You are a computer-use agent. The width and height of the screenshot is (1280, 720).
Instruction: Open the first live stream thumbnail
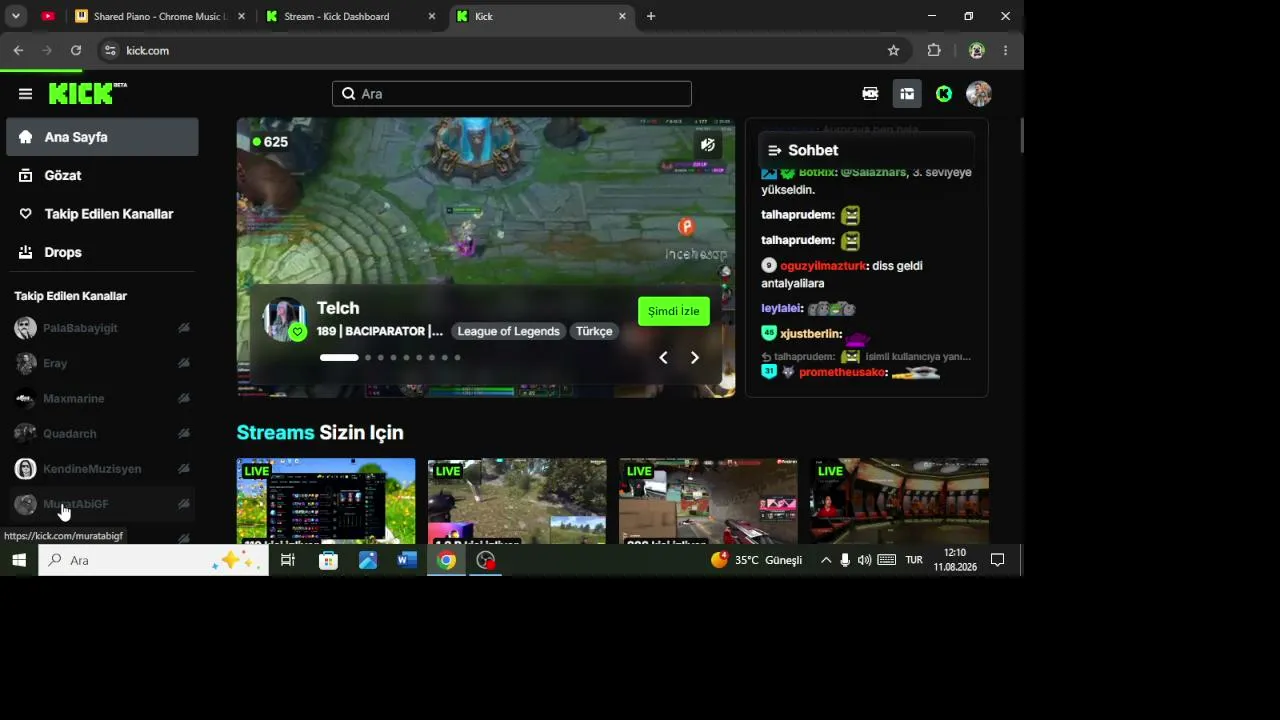coord(326,501)
